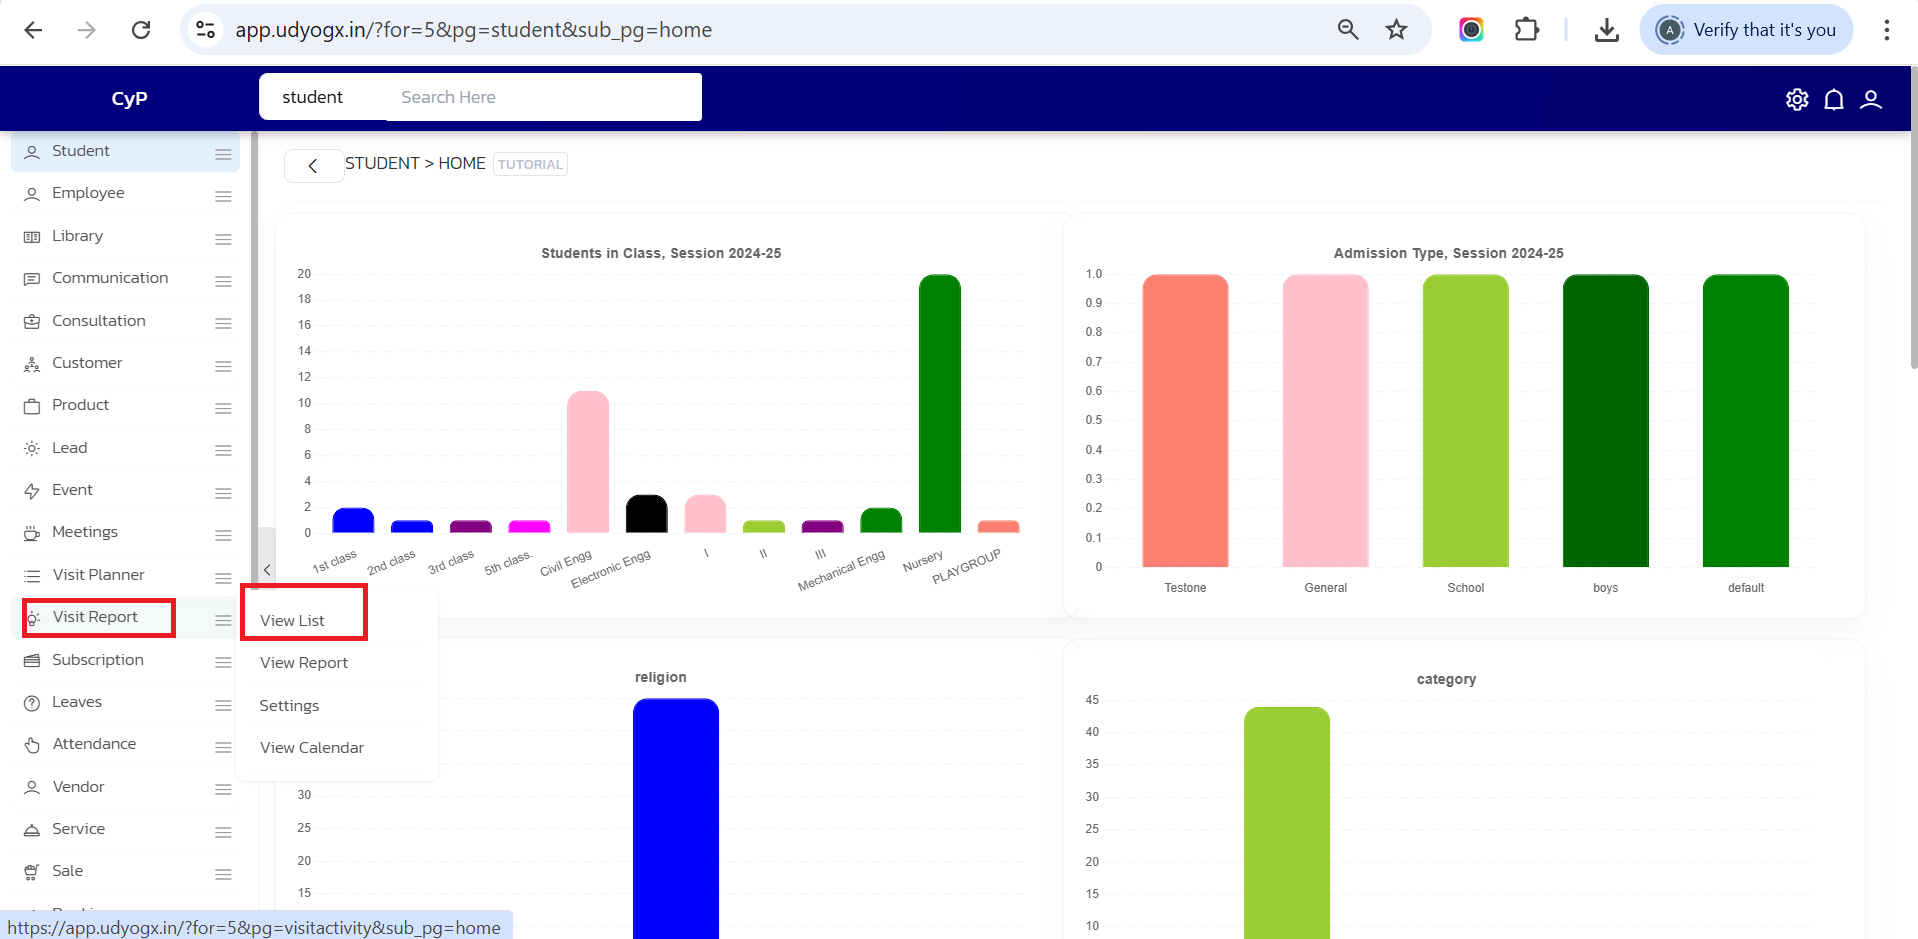Choose View Calendar in the submenu

click(x=312, y=748)
